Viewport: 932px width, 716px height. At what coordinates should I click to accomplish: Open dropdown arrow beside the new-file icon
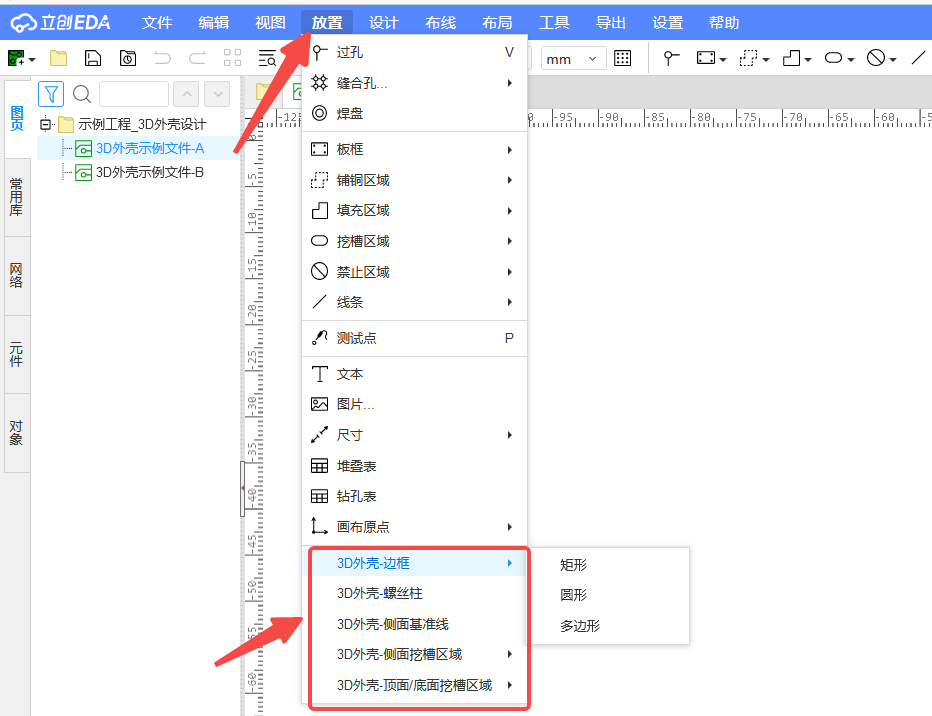tap(32, 60)
